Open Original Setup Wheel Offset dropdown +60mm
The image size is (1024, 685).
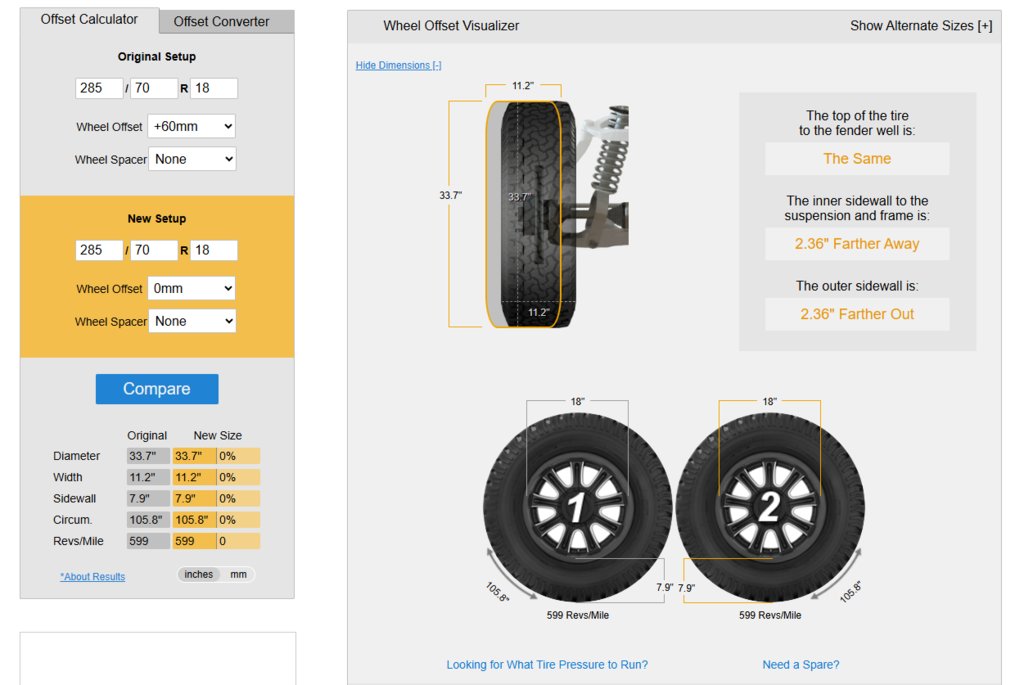(x=191, y=126)
